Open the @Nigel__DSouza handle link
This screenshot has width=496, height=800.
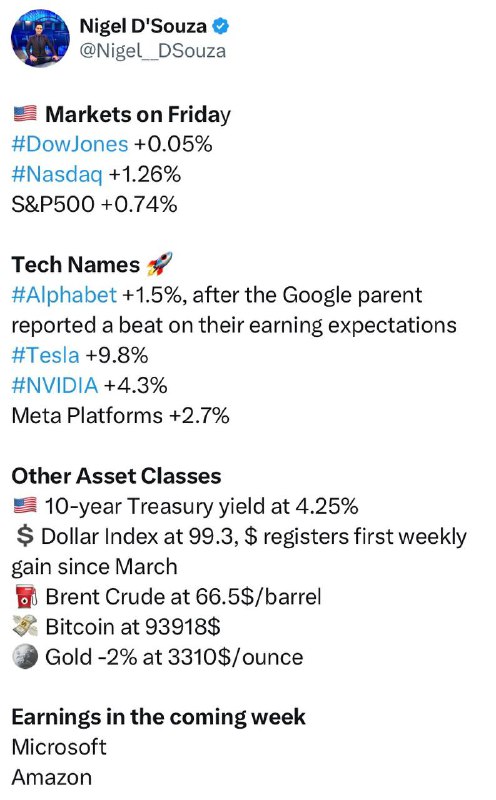click(x=153, y=51)
